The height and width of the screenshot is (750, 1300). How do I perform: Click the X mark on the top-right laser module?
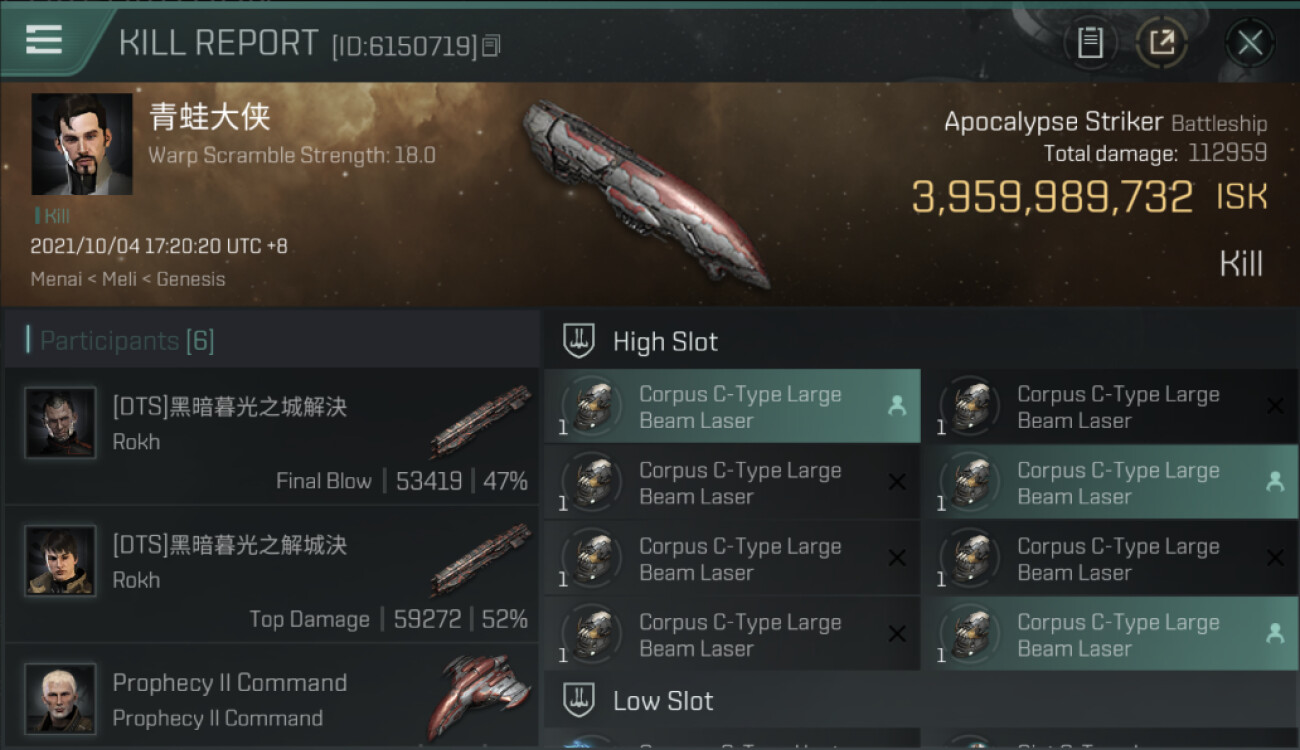pos(1275,406)
